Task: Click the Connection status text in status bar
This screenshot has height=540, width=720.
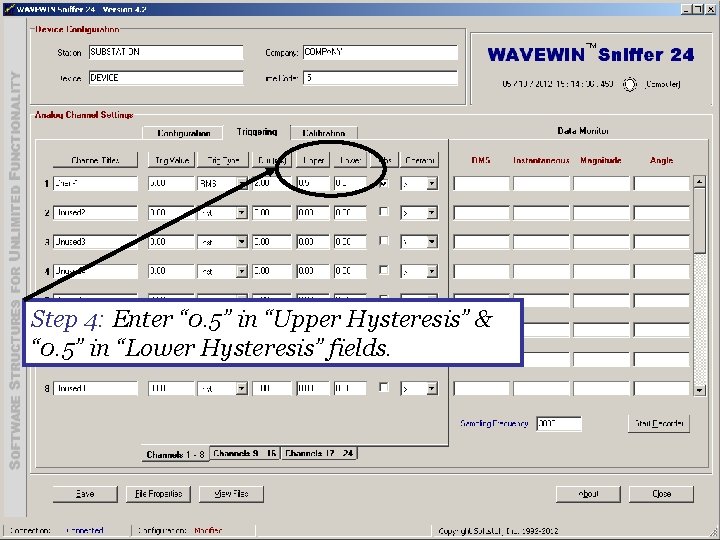Action: [x=56, y=531]
